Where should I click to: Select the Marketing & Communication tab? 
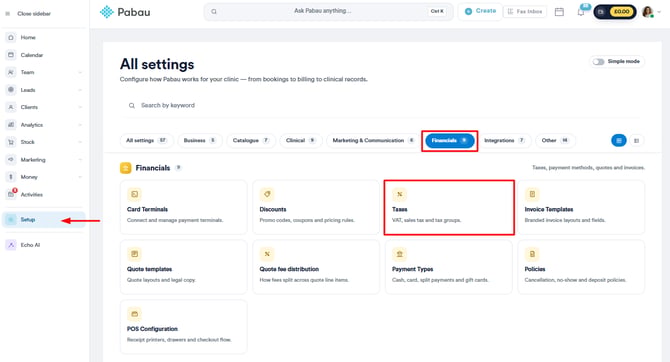[373, 140]
